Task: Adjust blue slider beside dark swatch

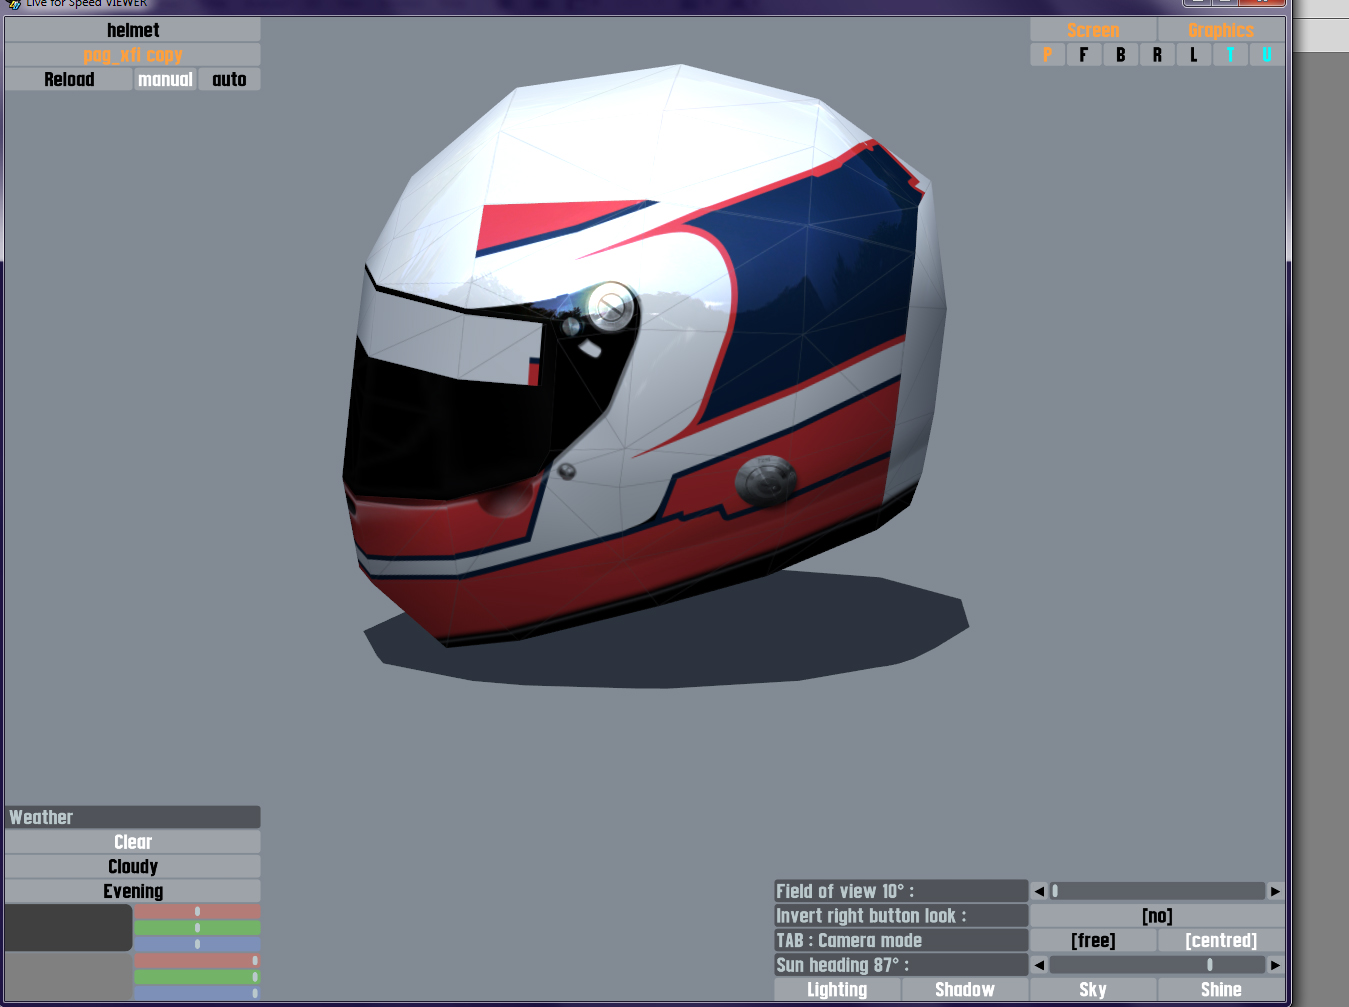Action: pos(197,944)
